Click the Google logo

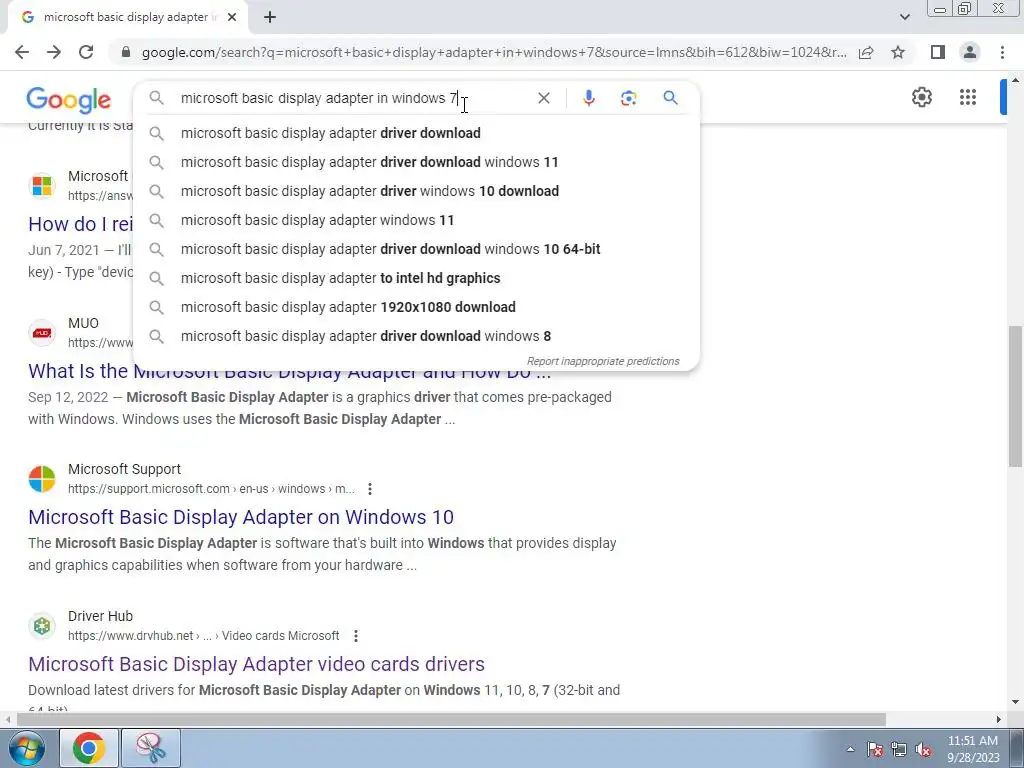coord(69,100)
